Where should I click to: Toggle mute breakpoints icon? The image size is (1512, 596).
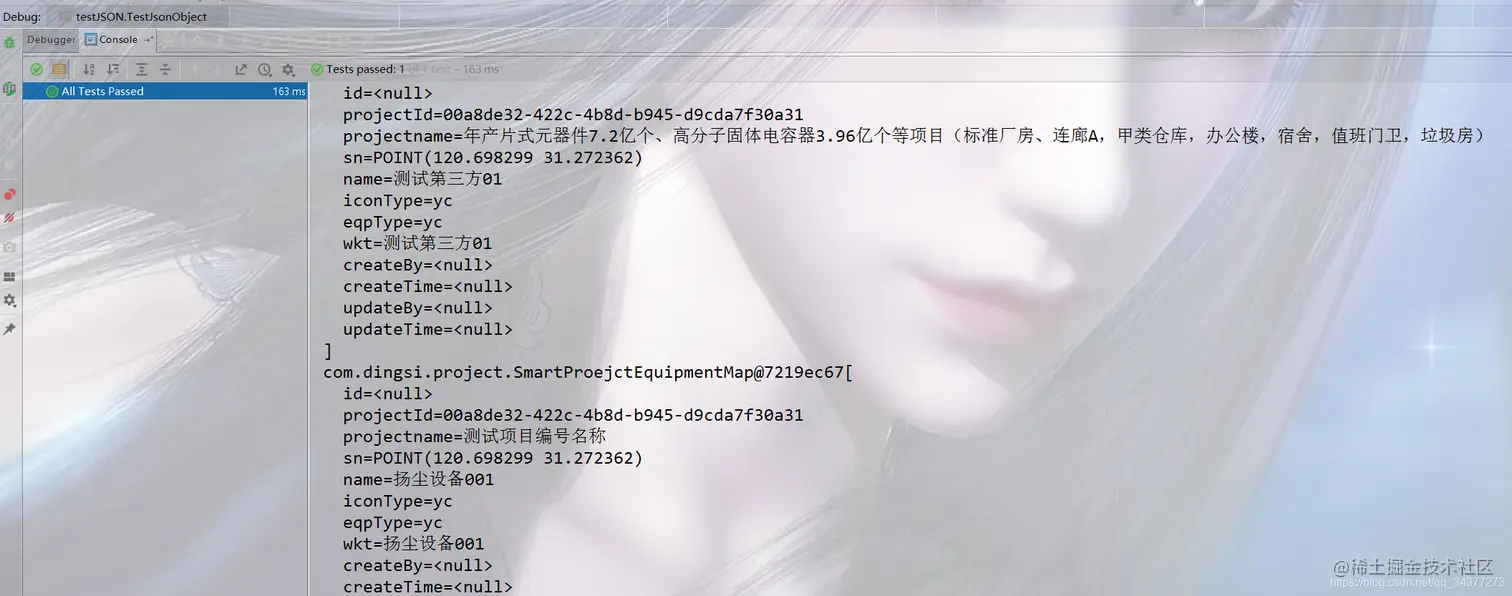click(x=9, y=218)
